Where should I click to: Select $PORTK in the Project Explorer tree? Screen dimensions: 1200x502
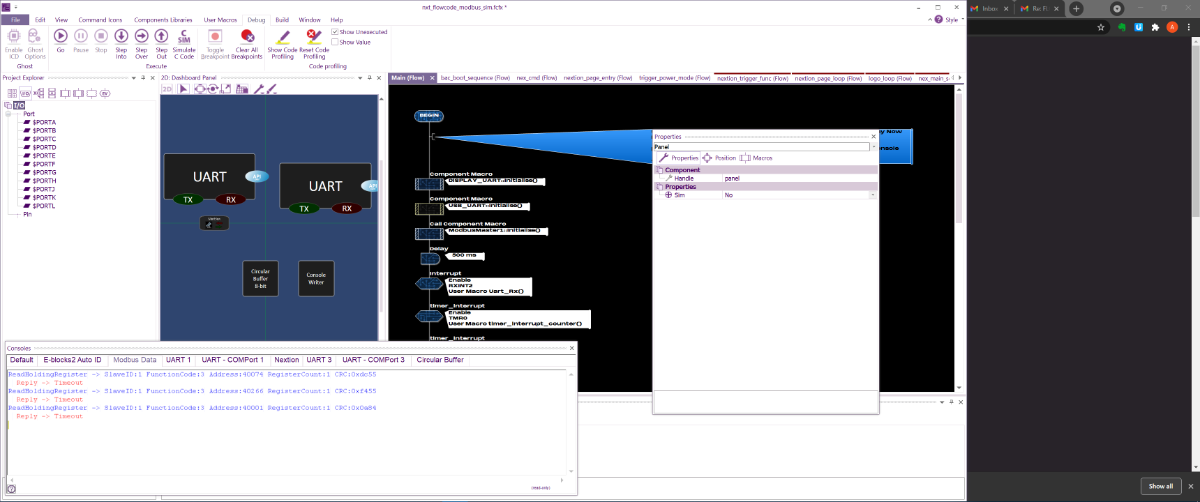click(x=44, y=197)
